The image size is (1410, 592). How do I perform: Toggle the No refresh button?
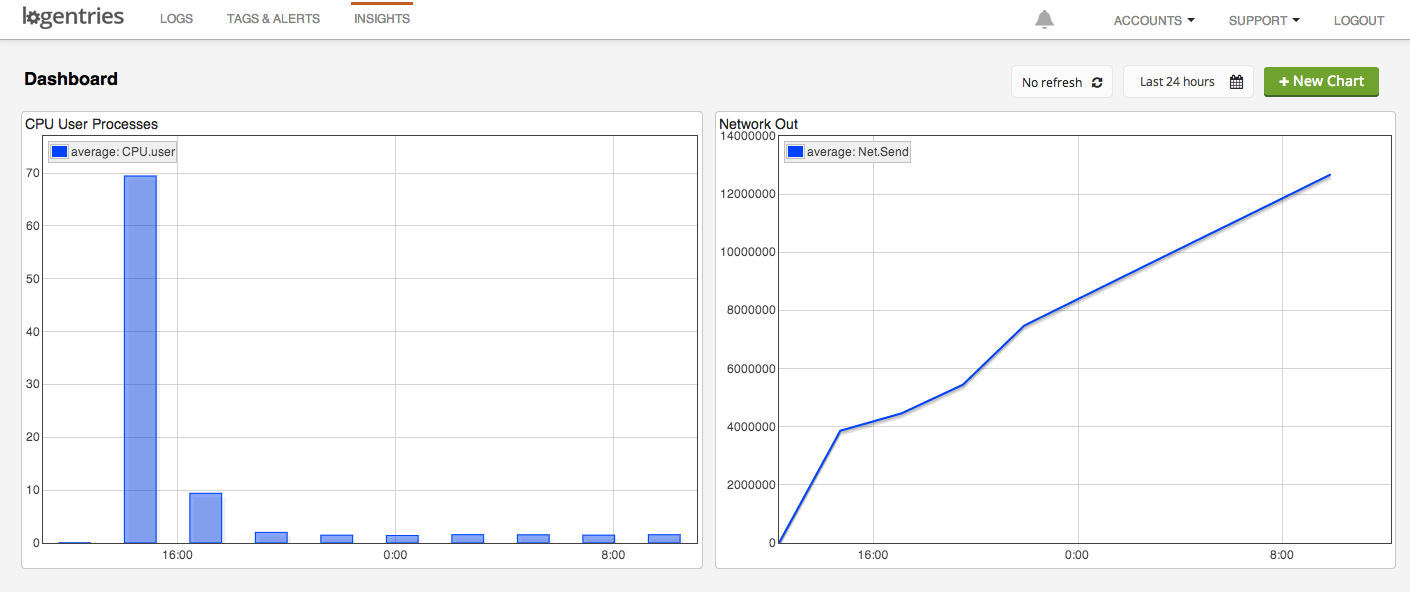click(1052, 83)
